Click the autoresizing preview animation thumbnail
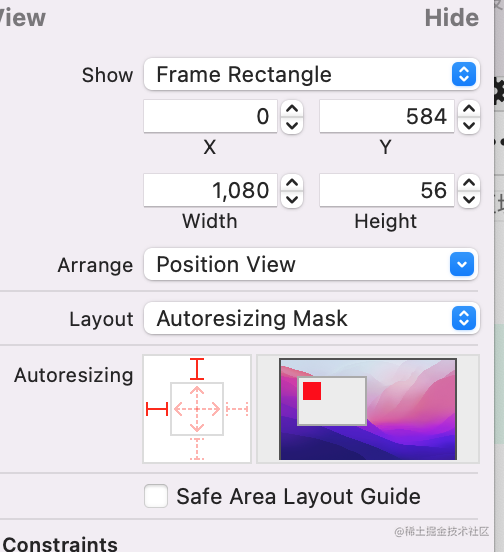Screen dimensions: 504x552 coord(368,409)
